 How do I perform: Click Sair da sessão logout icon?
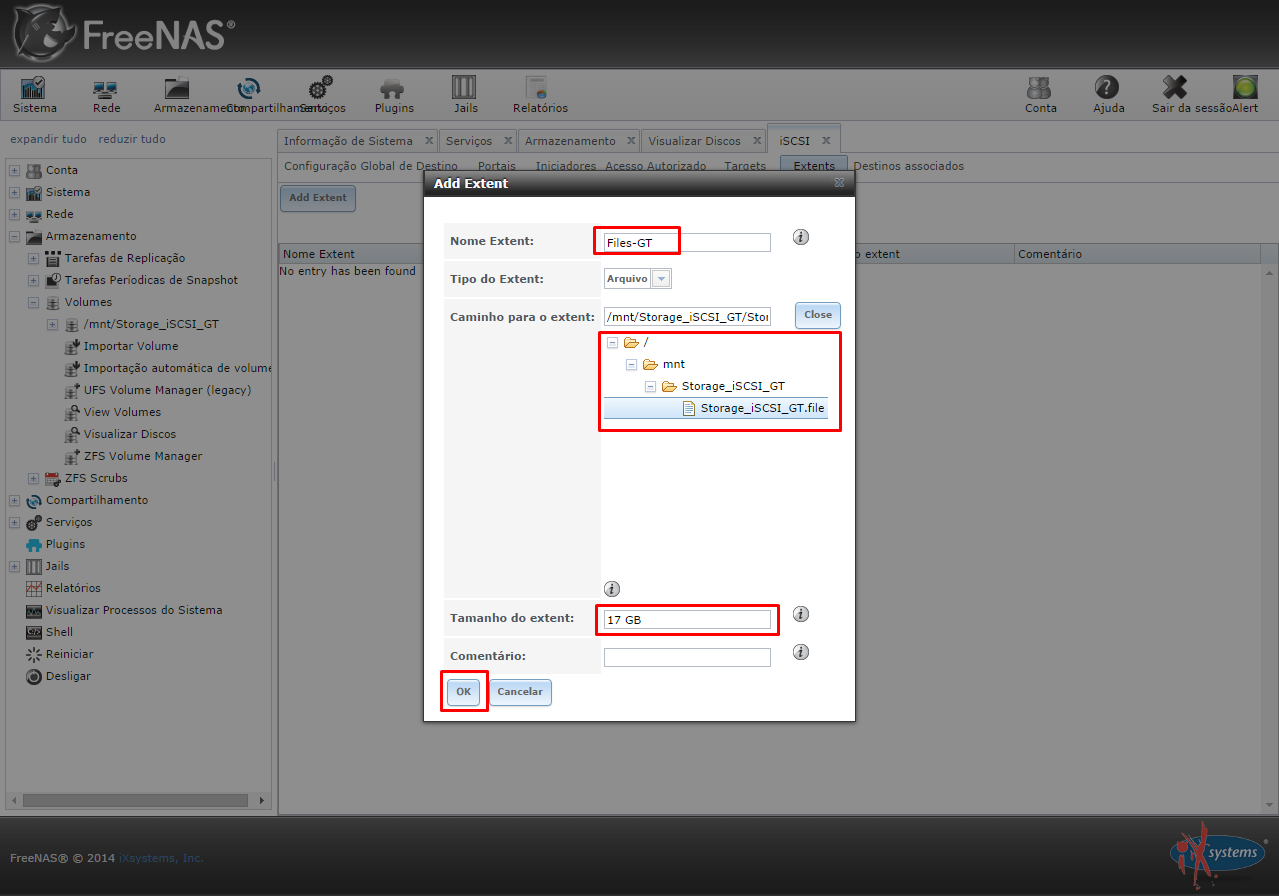pos(1175,88)
